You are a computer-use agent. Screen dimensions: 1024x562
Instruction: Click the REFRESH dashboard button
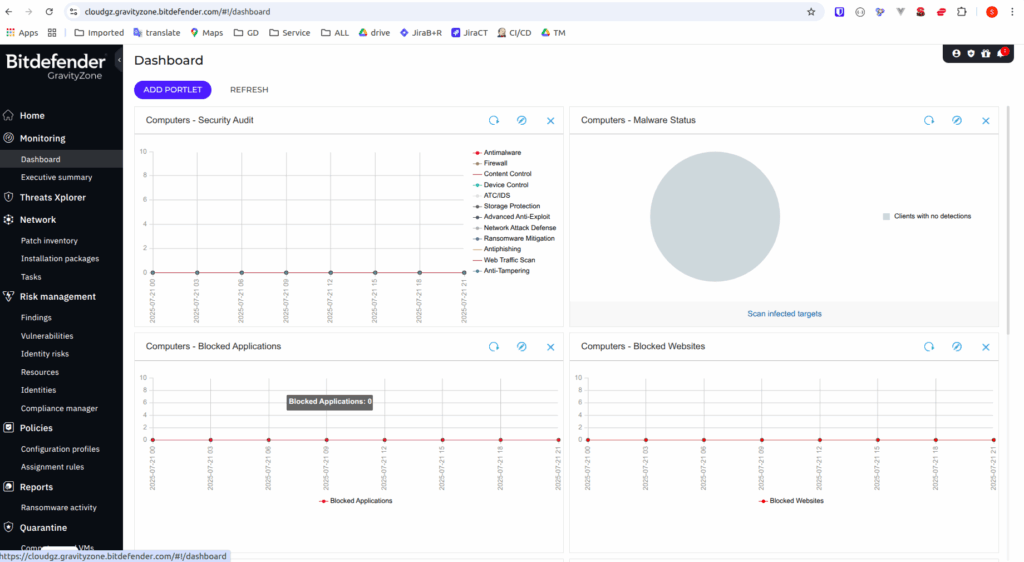coord(249,89)
